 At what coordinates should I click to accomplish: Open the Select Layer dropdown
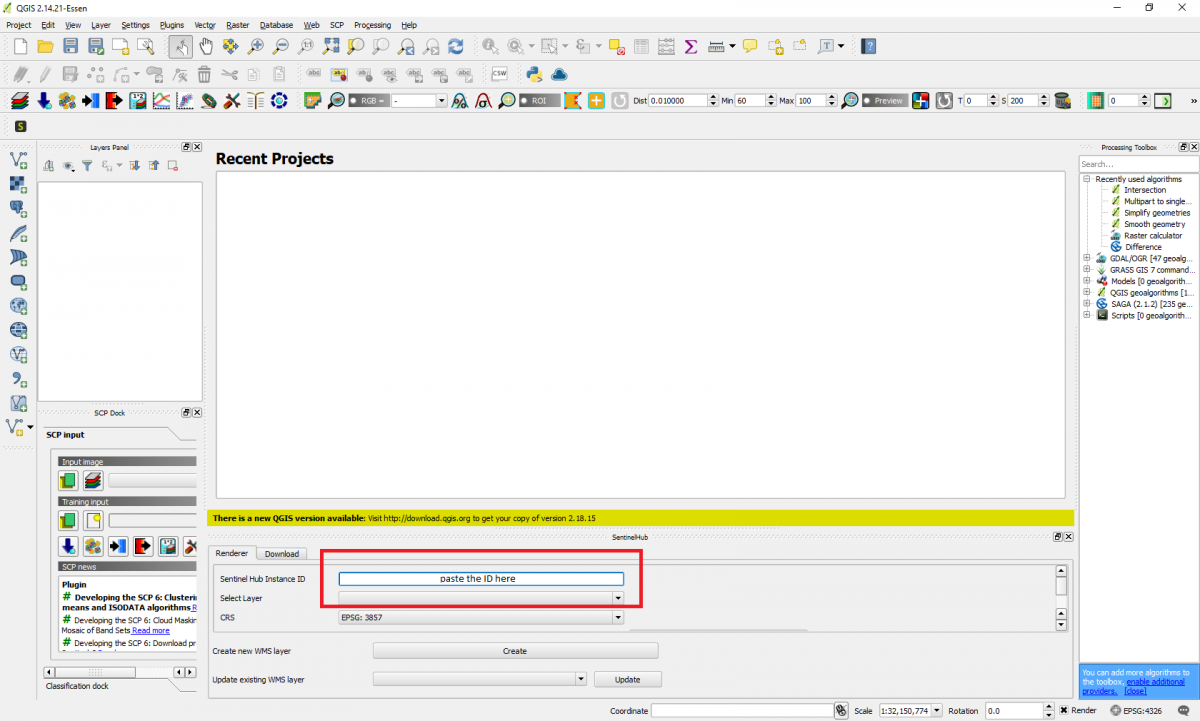tap(481, 598)
